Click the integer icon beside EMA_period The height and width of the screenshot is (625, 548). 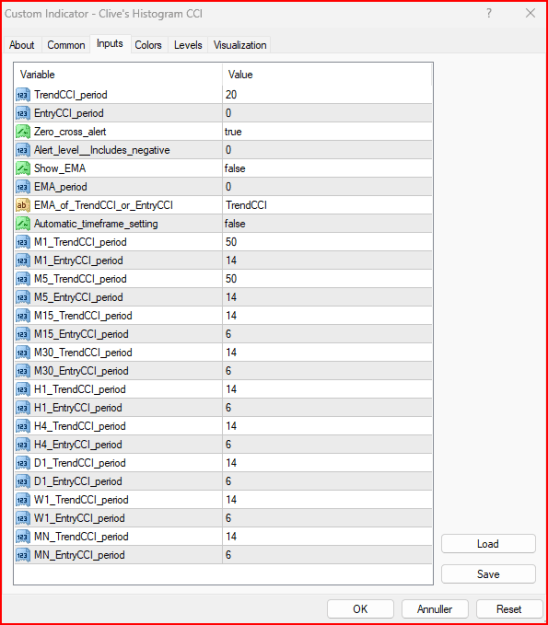(23, 187)
